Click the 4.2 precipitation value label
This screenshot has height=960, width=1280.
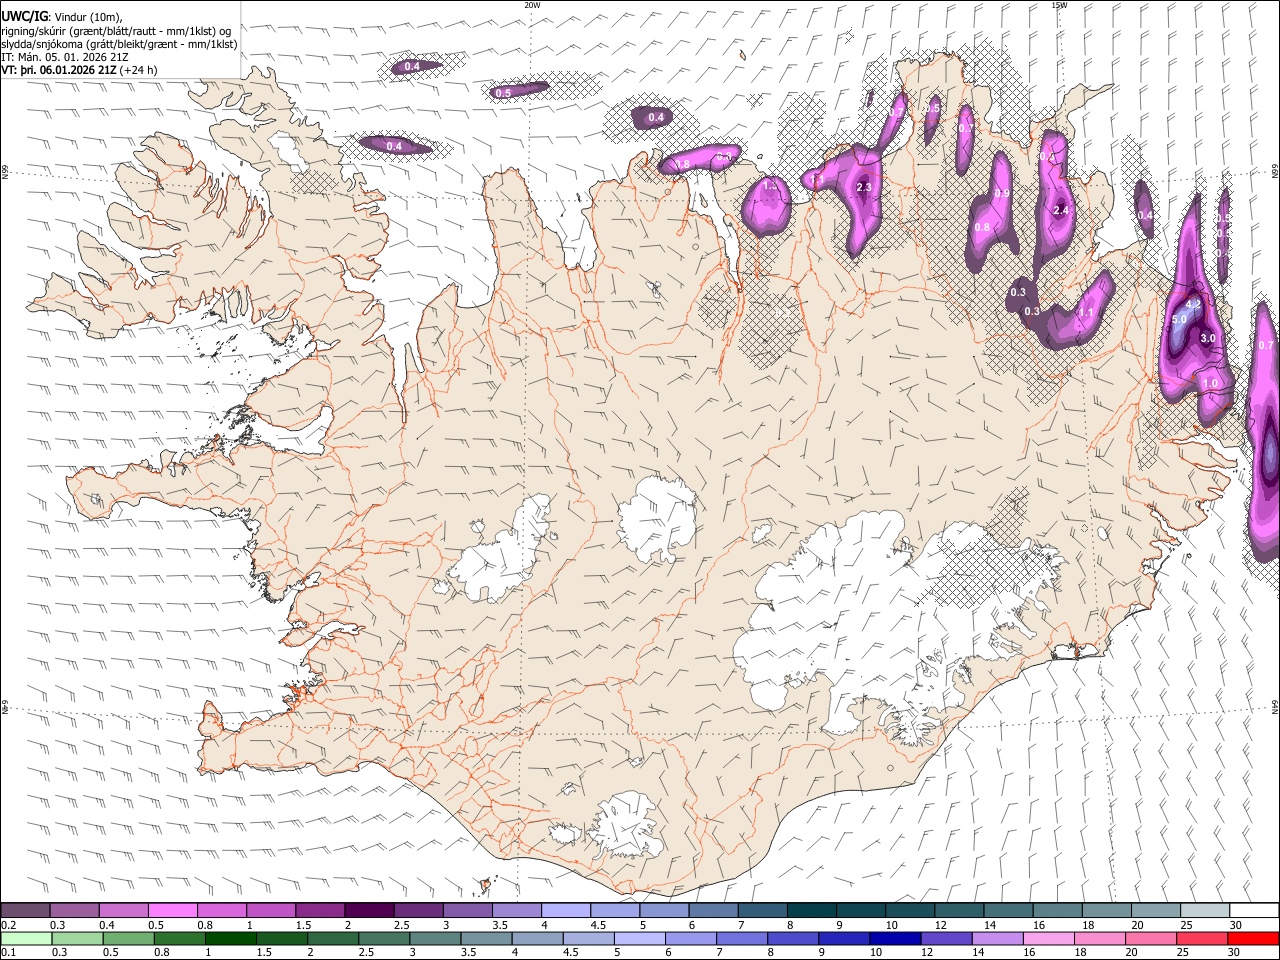coord(1193,303)
